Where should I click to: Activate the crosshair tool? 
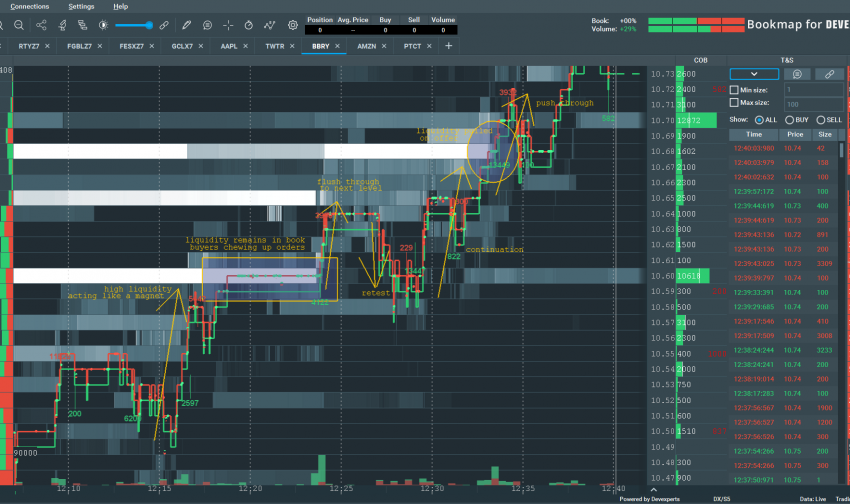[228, 24]
